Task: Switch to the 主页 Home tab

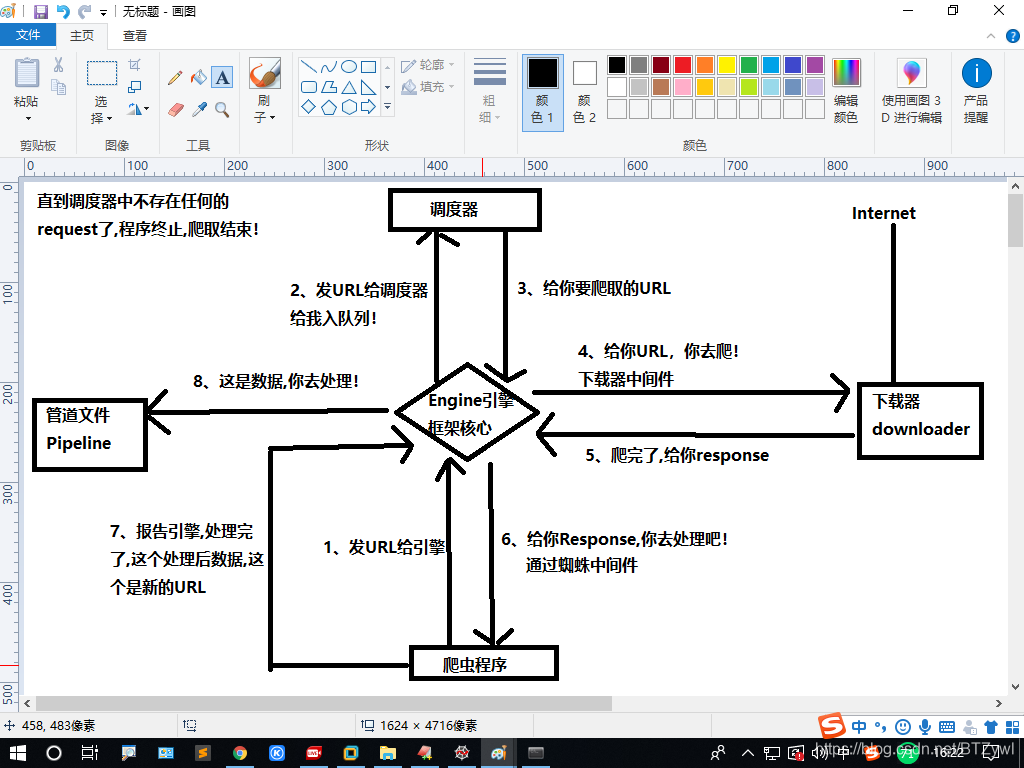Action: [x=82, y=36]
